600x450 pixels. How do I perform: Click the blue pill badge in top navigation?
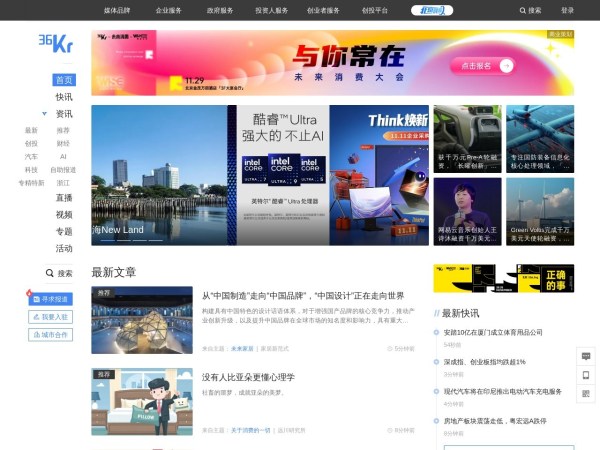click(430, 10)
